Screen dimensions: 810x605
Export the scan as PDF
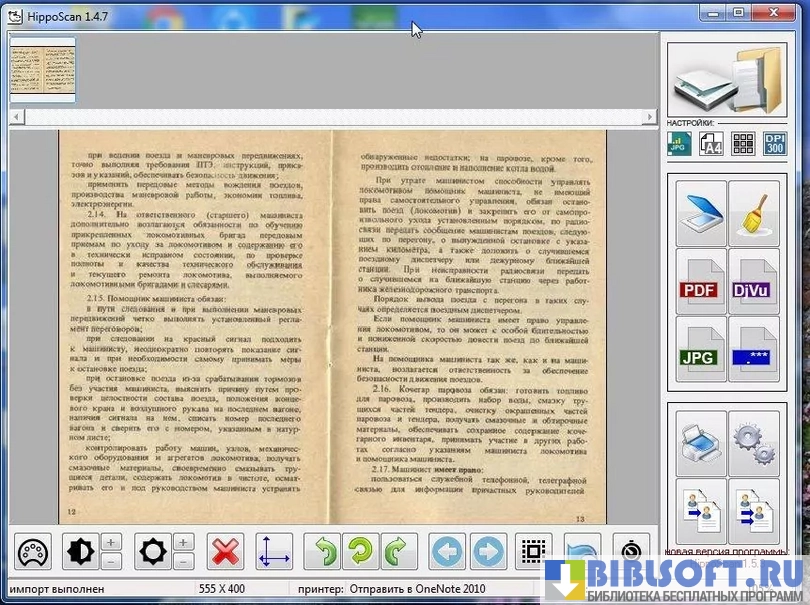coord(701,282)
